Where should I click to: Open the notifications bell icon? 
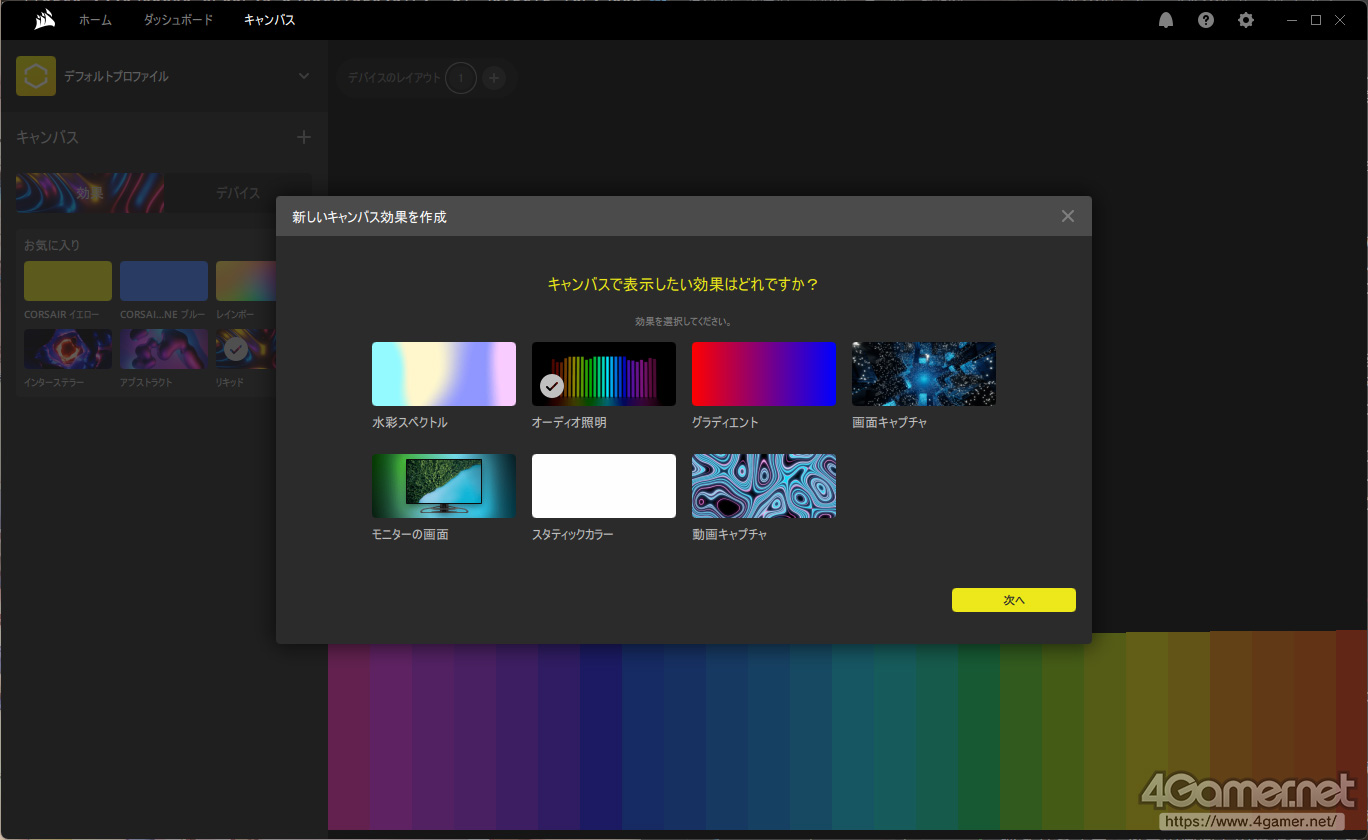click(x=1166, y=20)
